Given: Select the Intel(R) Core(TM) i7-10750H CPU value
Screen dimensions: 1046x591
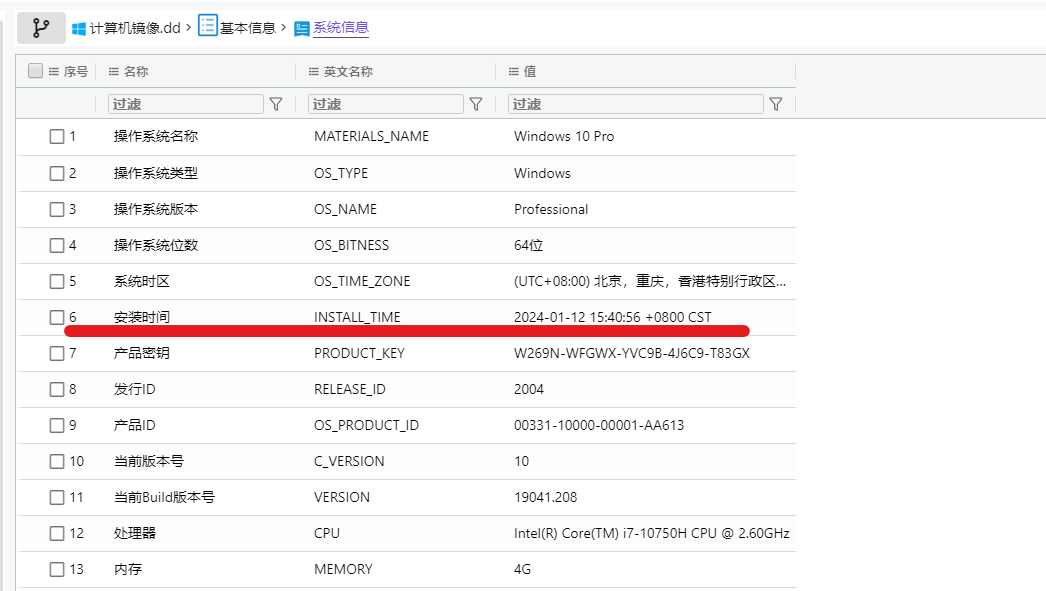Looking at the screenshot, I should pyautogui.click(x=652, y=534).
